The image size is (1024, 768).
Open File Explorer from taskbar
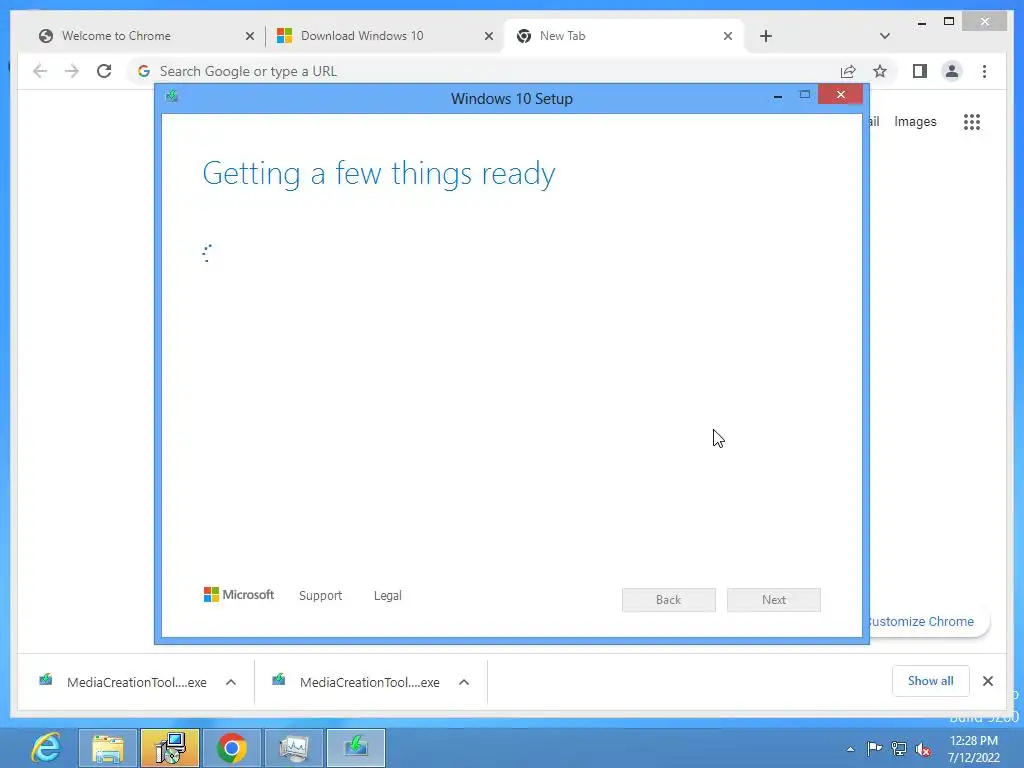pyautogui.click(x=108, y=748)
